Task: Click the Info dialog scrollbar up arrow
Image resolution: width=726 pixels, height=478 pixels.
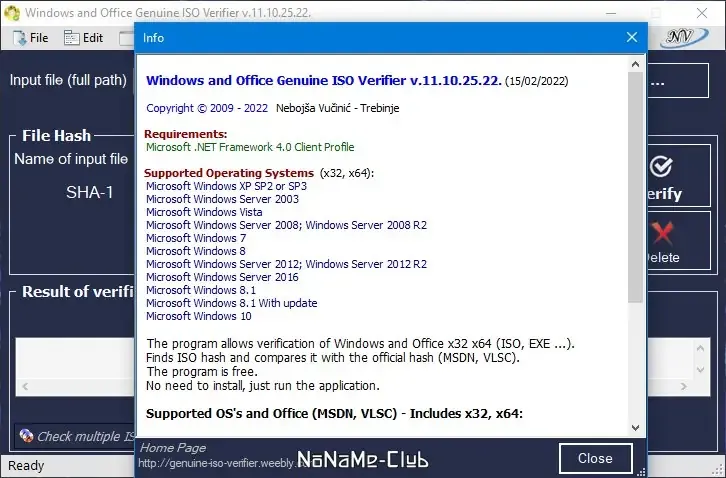Action: click(635, 64)
